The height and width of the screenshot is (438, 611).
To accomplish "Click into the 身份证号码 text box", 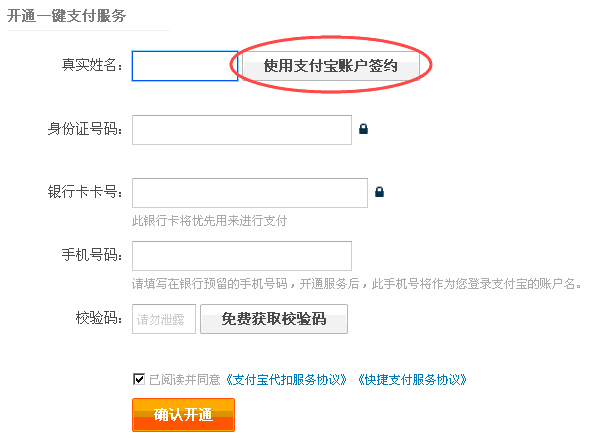I will pyautogui.click(x=241, y=130).
